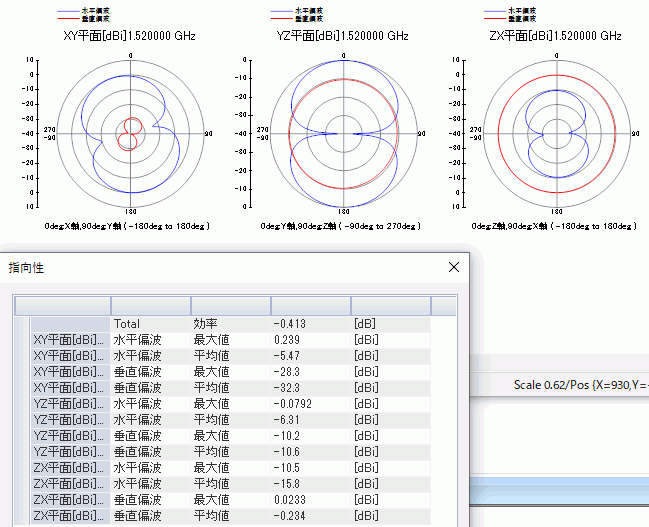
Task: Click the XY平面 polar chart title
Action: pyautogui.click(x=129, y=36)
